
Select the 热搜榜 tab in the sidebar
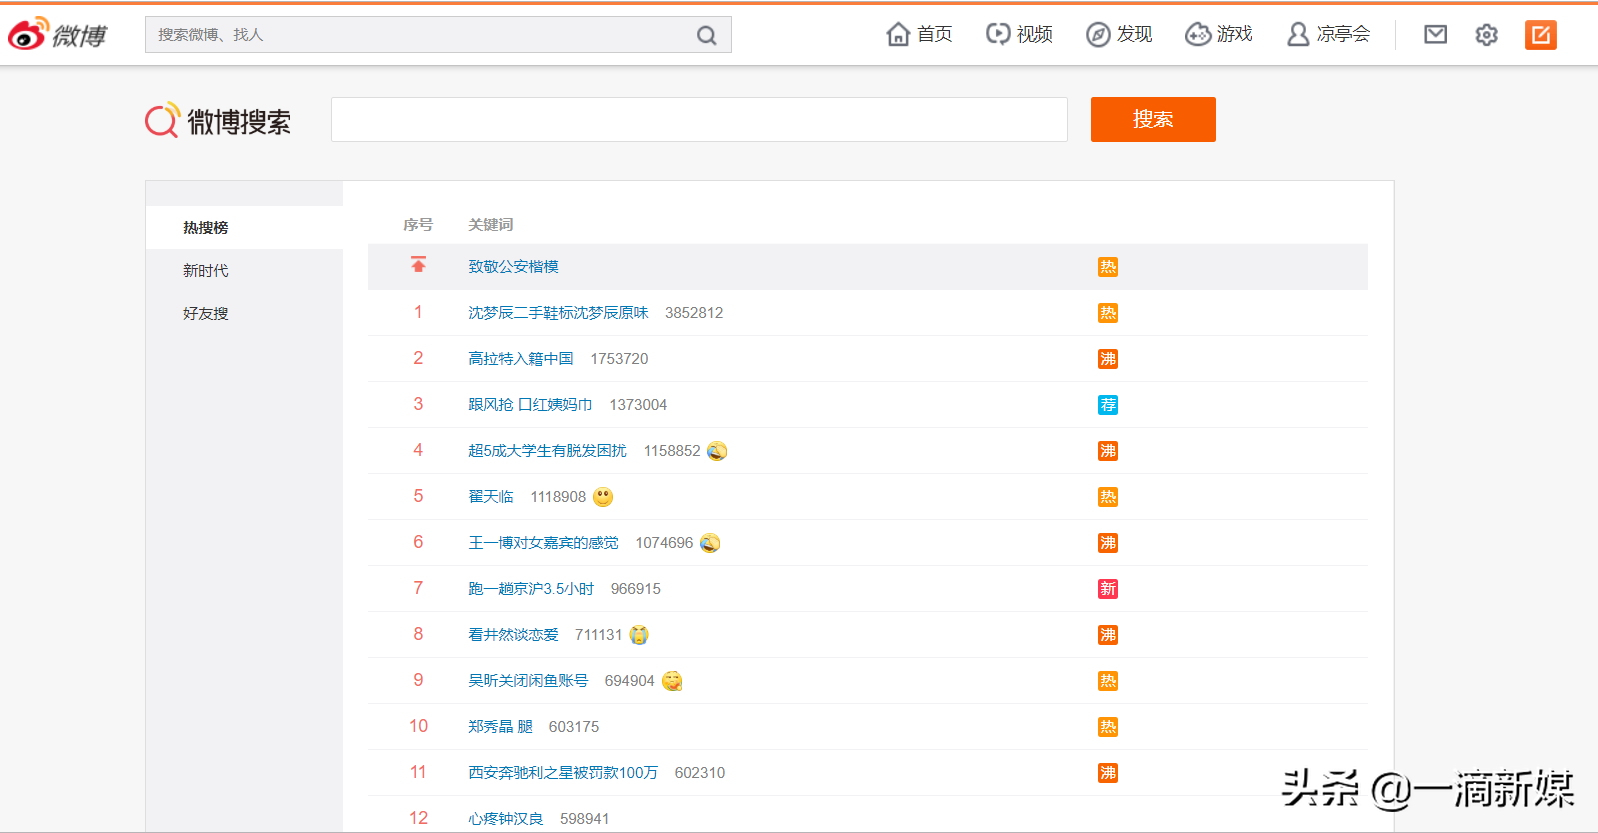tap(244, 228)
